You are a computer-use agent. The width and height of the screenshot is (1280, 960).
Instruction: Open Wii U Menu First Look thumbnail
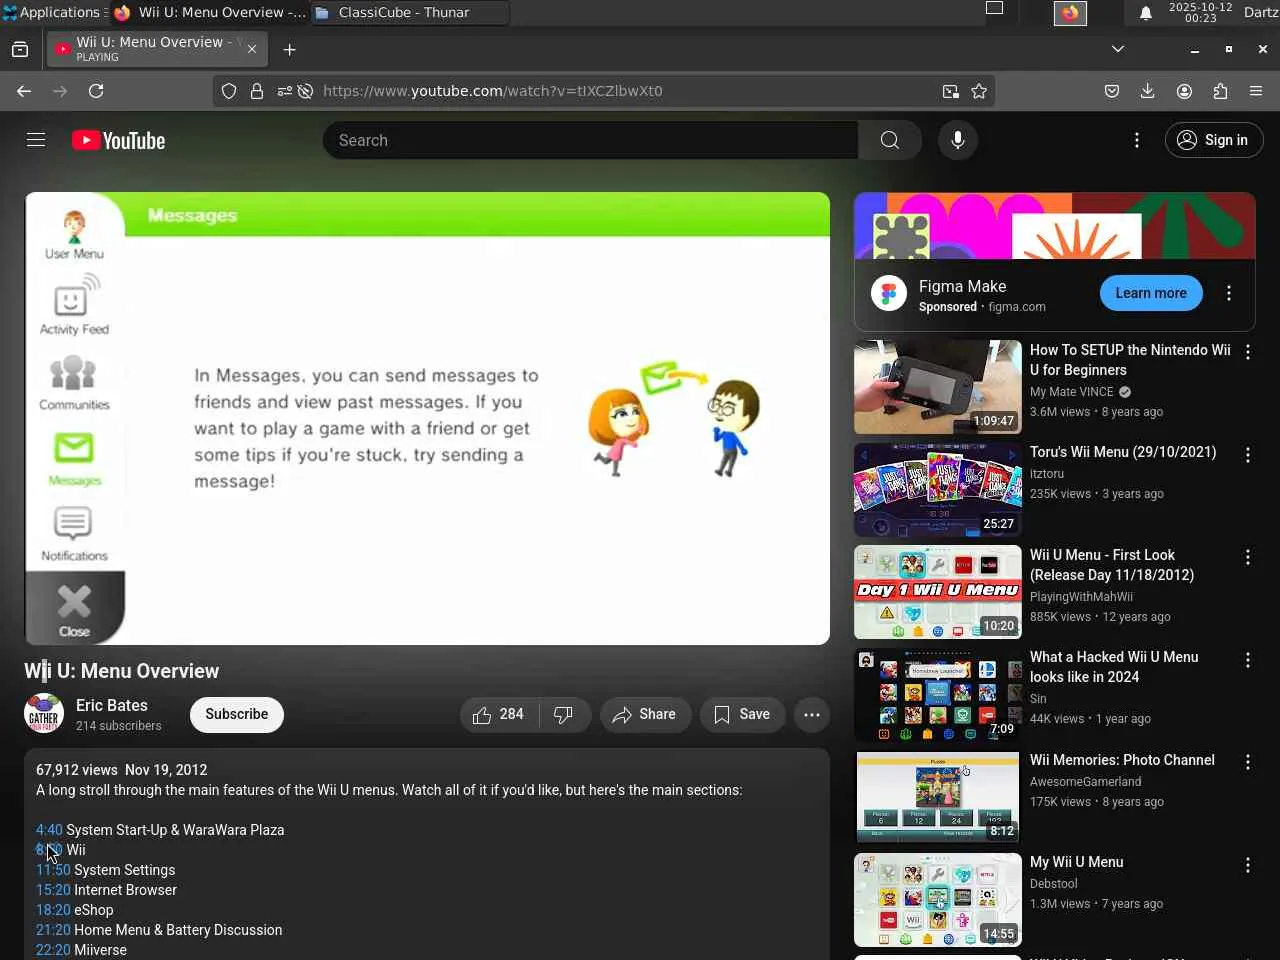[938, 592]
